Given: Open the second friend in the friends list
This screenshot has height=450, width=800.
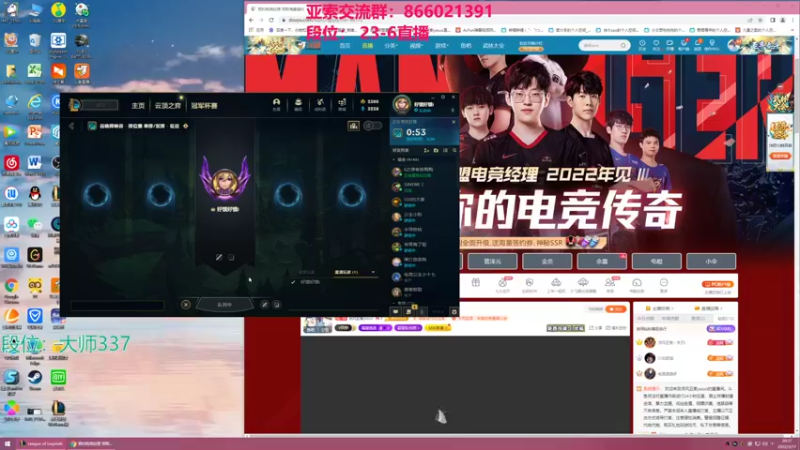Looking at the screenshot, I should pyautogui.click(x=423, y=187).
